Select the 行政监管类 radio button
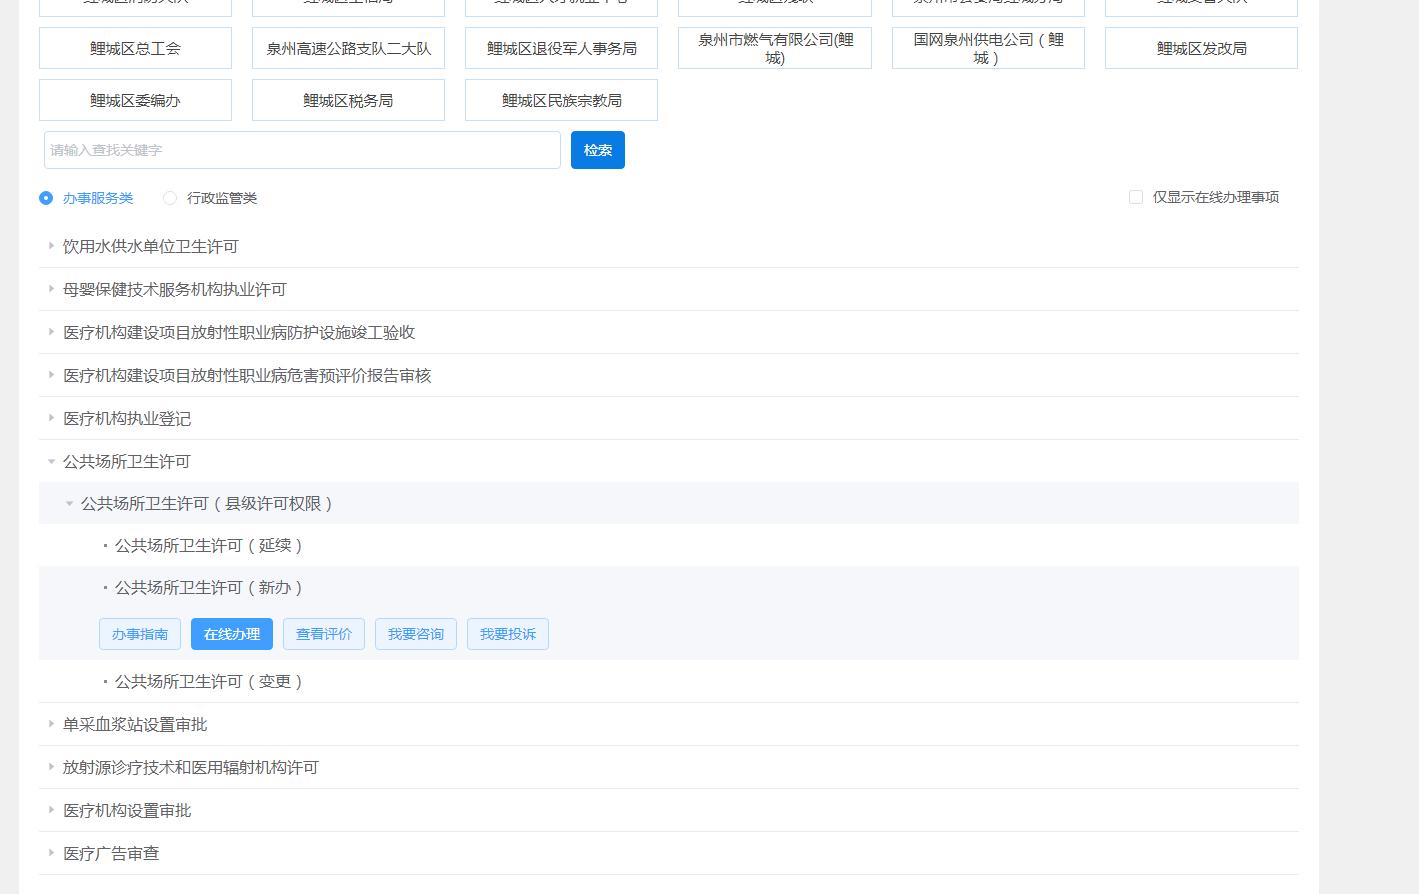Viewport: 1419px width, 894px height. (170, 198)
